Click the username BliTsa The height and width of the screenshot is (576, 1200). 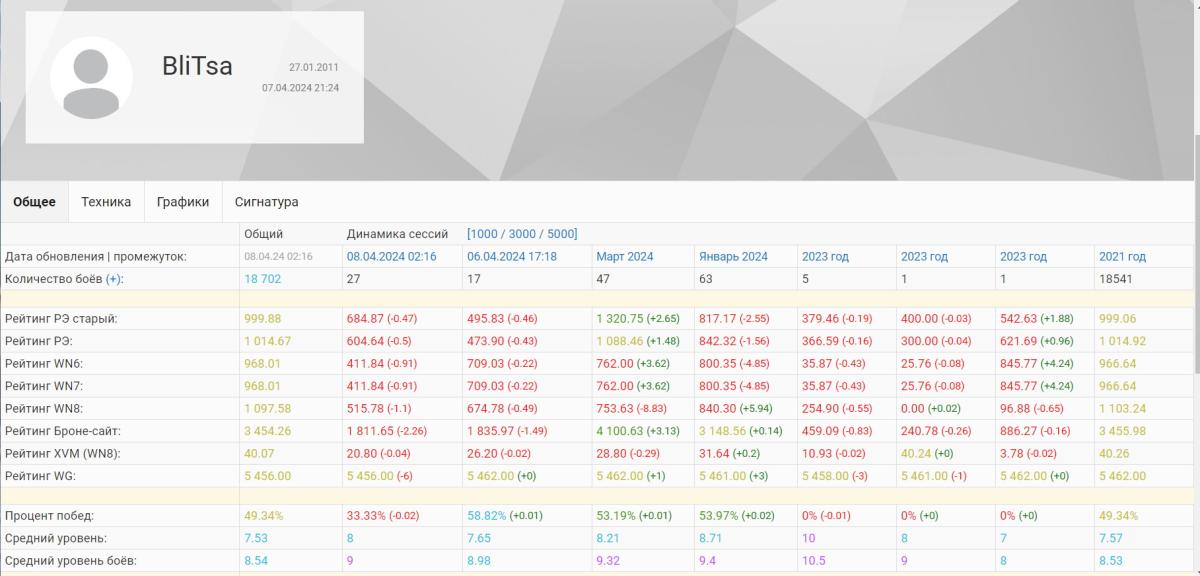click(x=197, y=66)
